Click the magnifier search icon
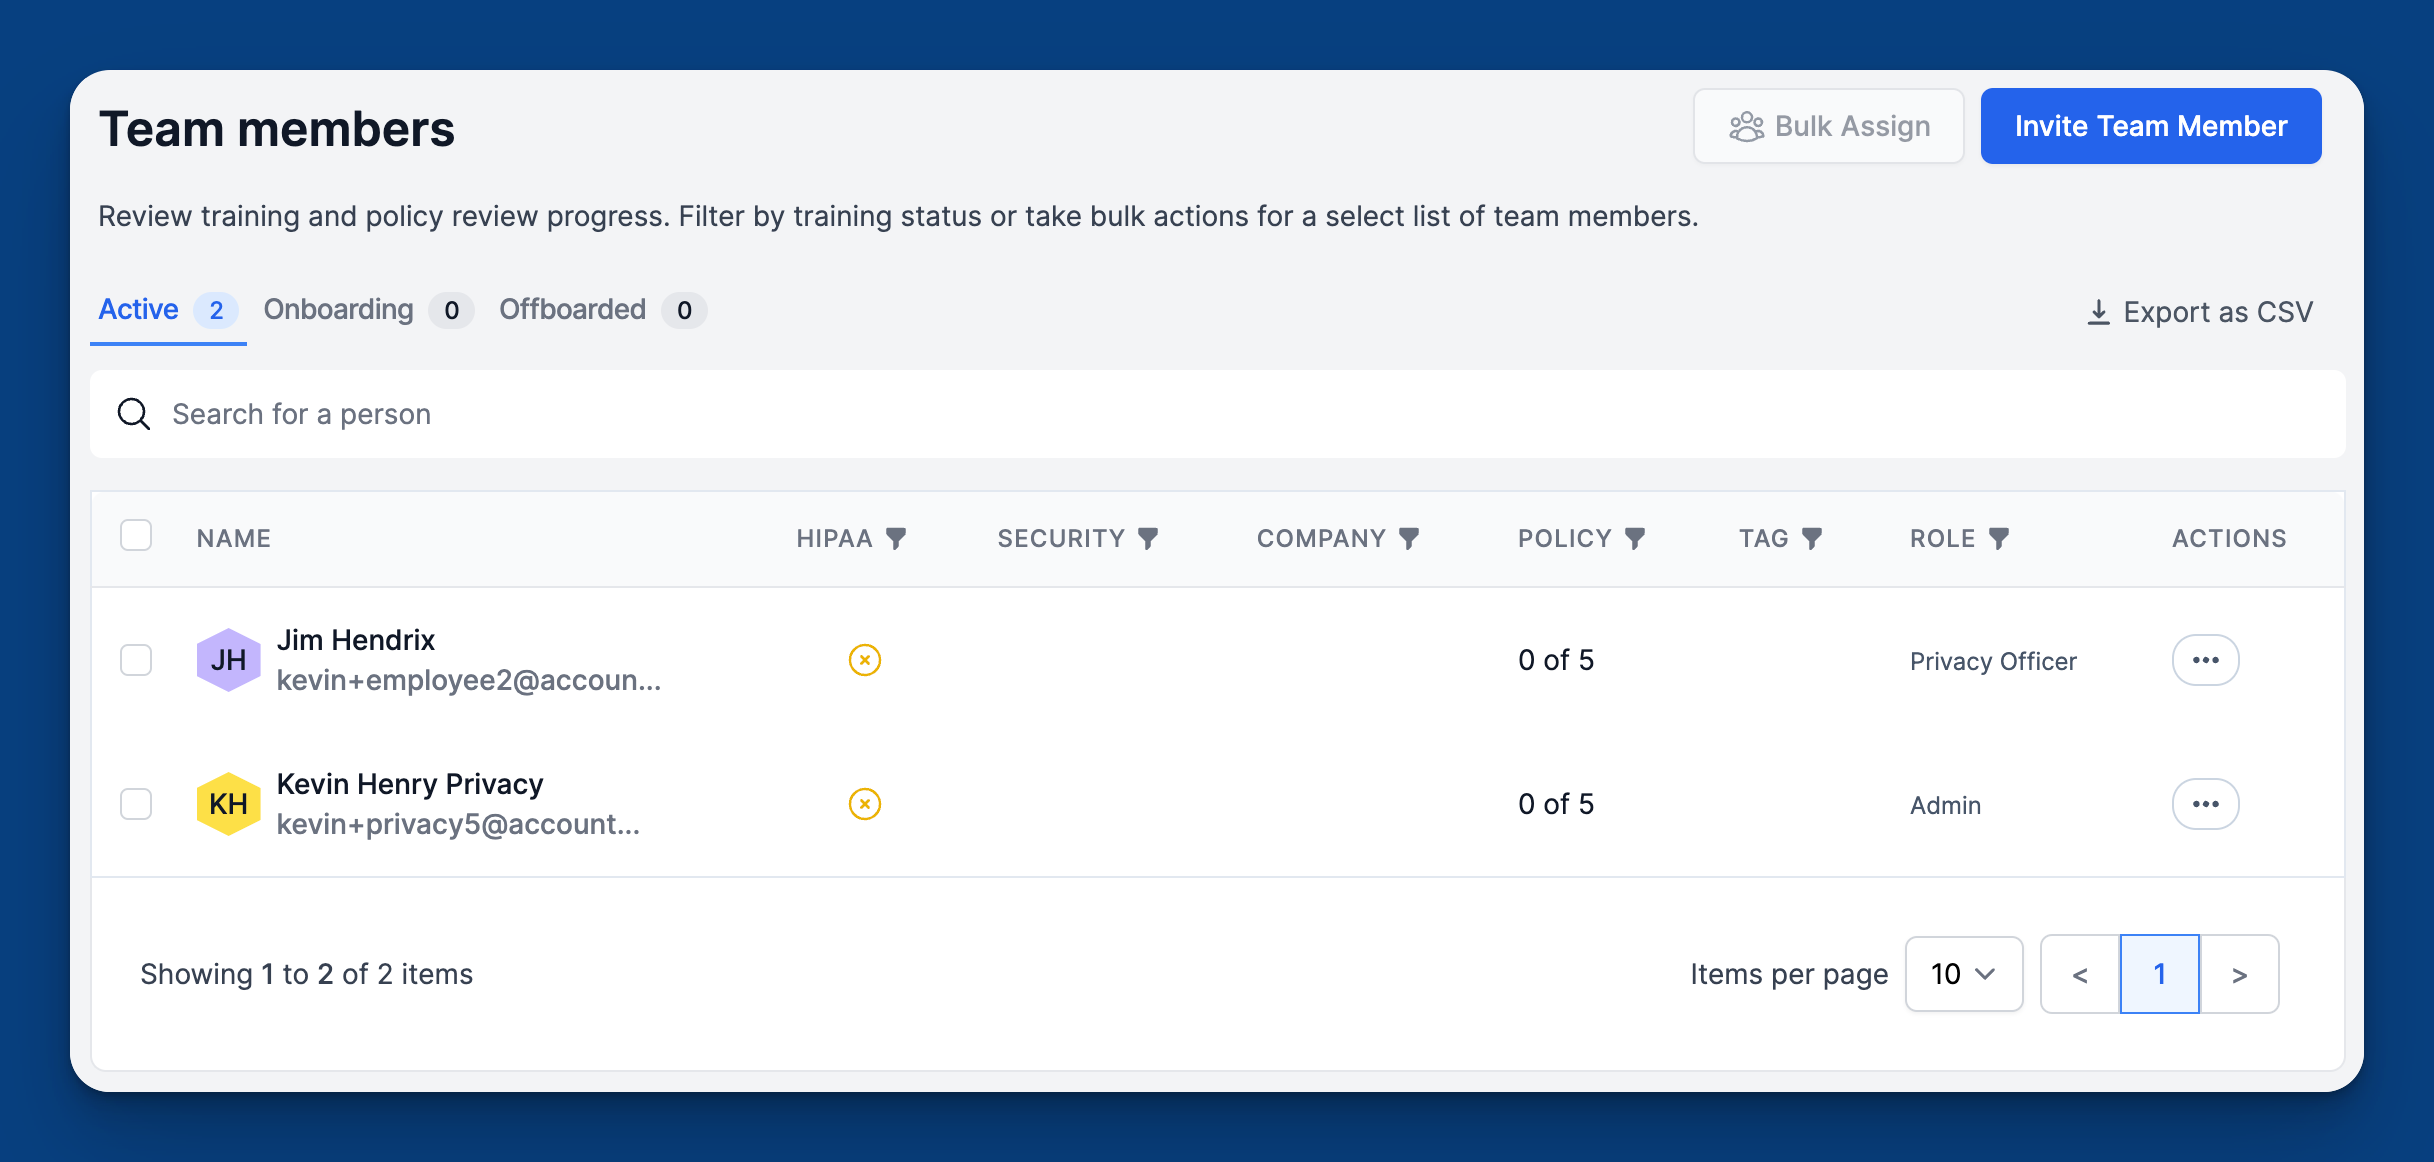This screenshot has height=1162, width=2434. click(134, 414)
